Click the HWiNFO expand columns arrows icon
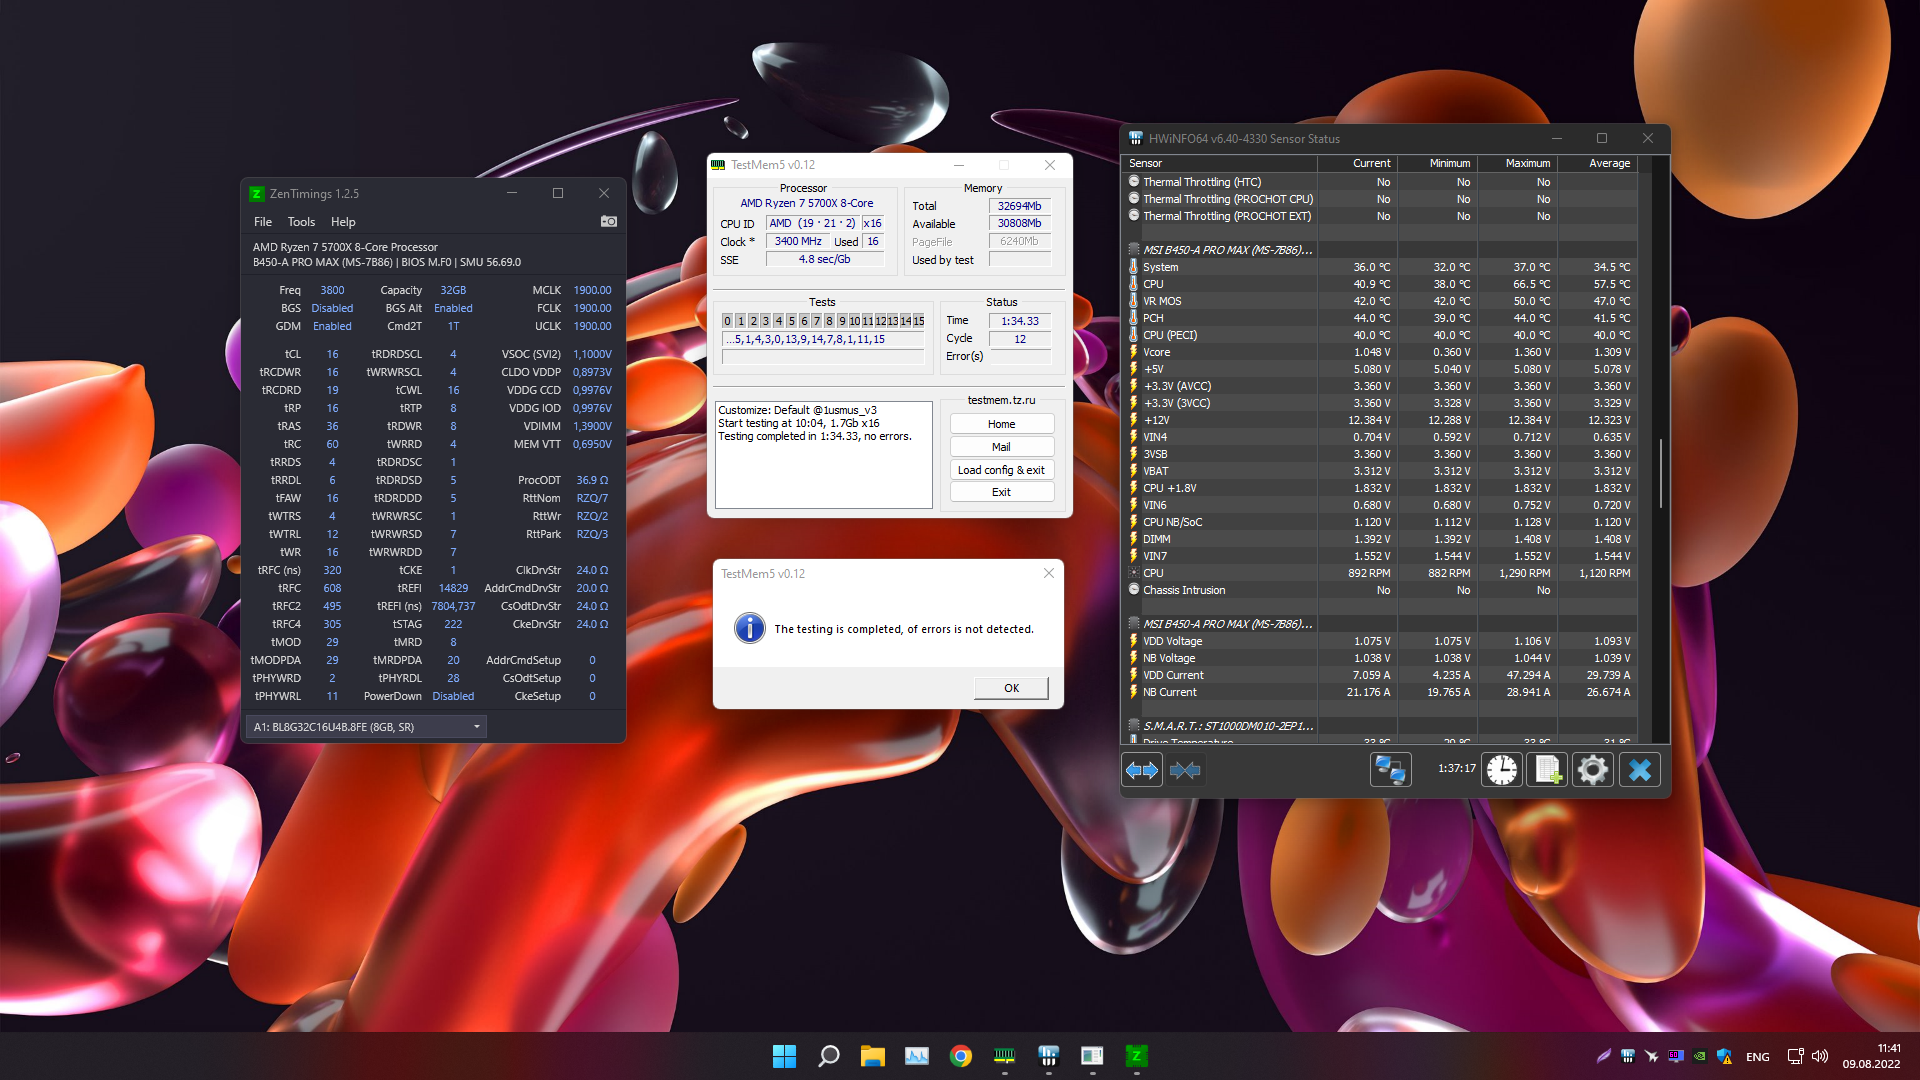The image size is (1920, 1080). [x=1142, y=770]
